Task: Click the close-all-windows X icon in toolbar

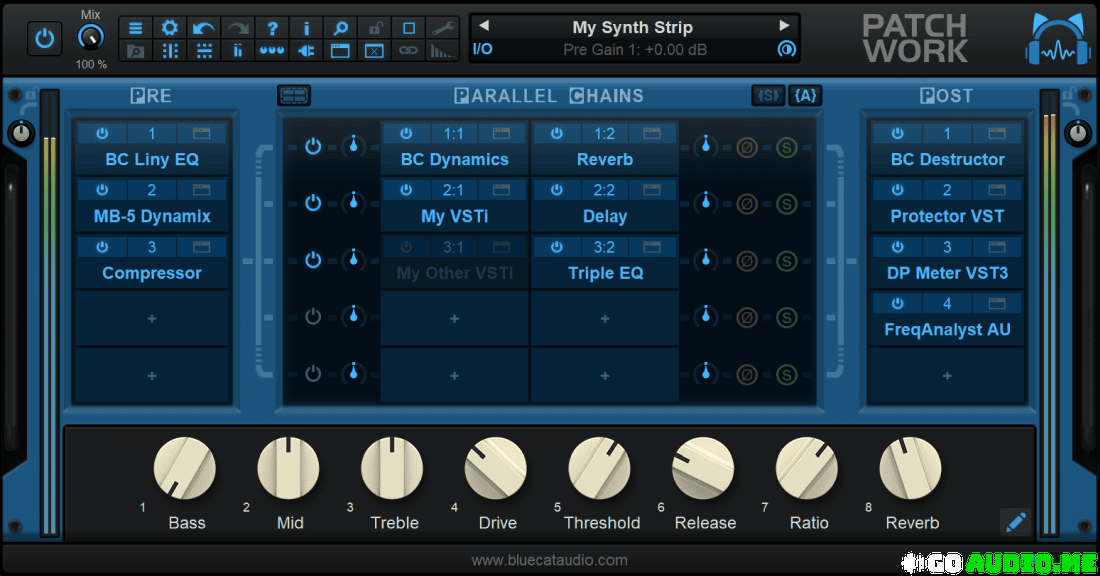Action: pos(375,51)
